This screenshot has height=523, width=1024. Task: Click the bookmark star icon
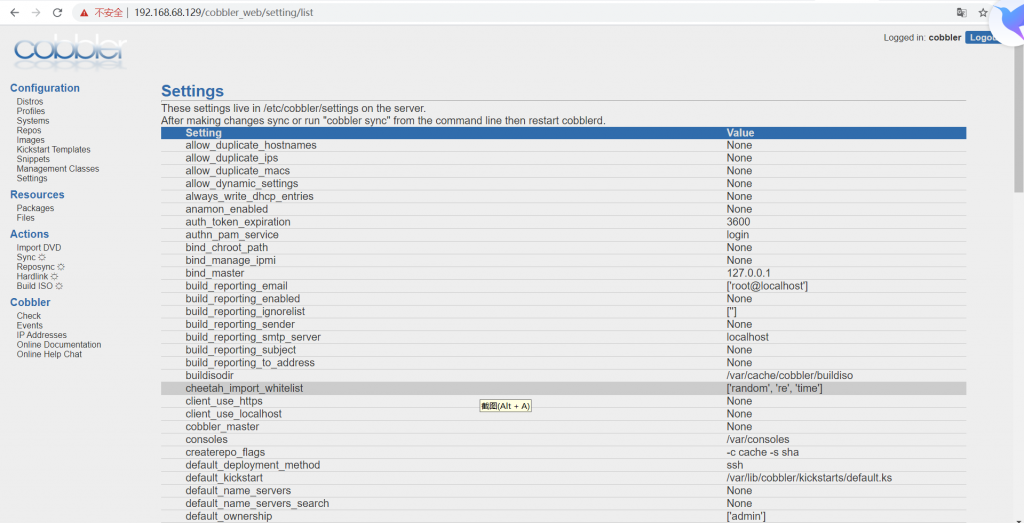click(983, 12)
